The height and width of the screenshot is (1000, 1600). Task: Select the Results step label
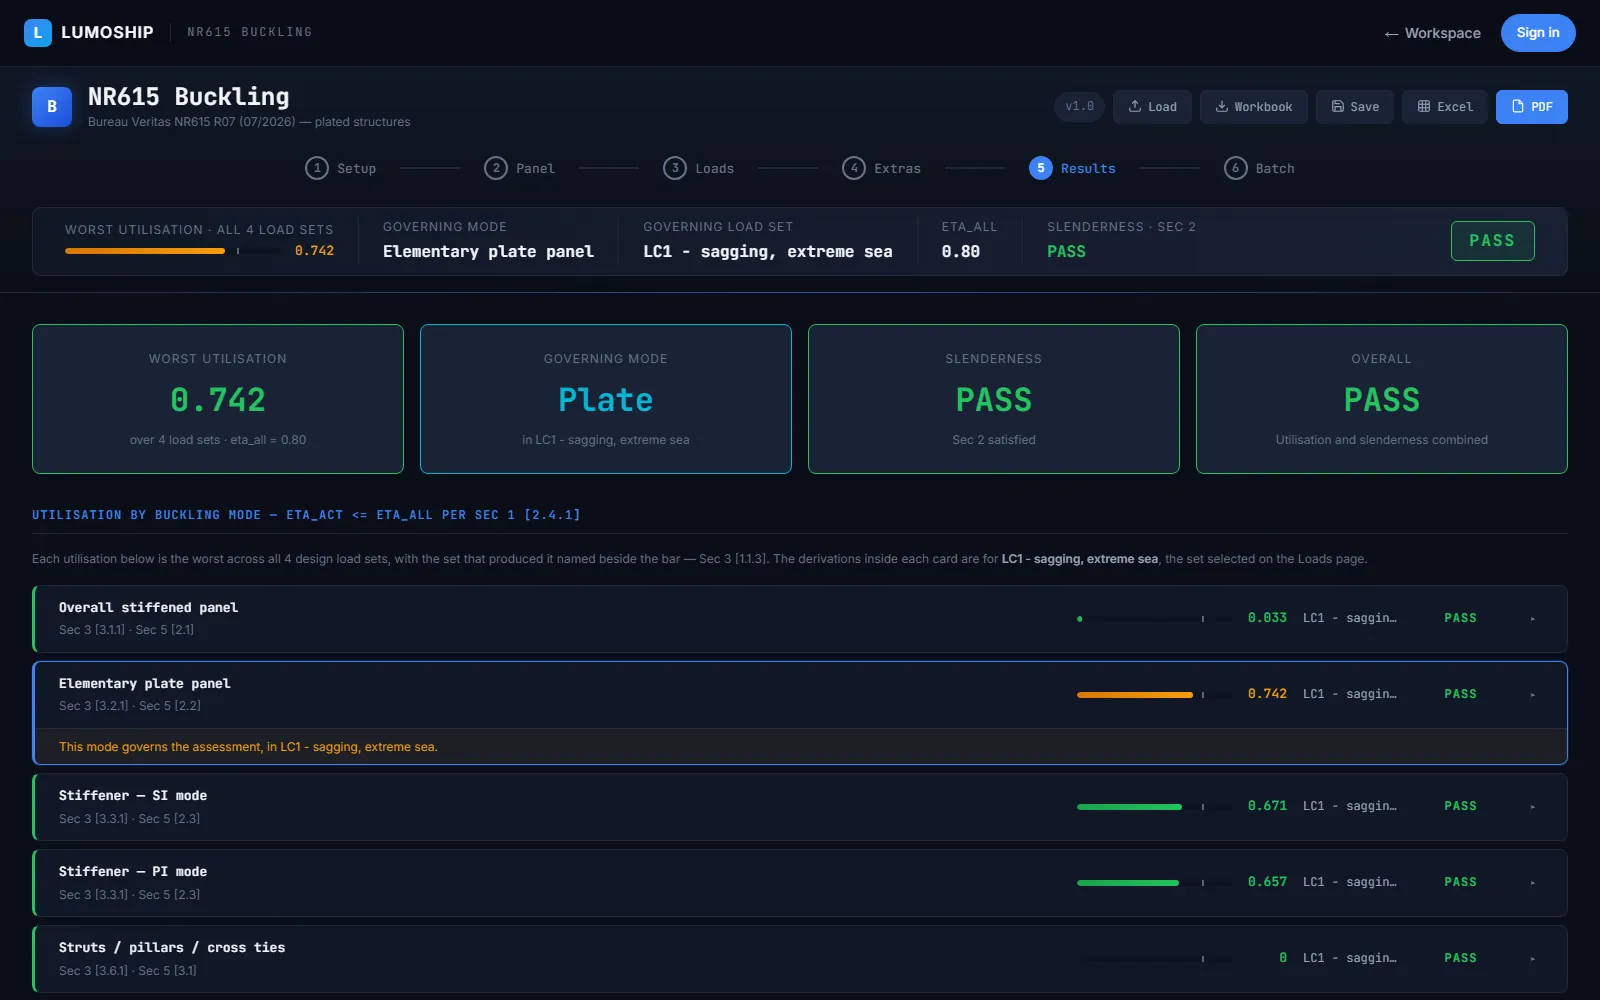tap(1088, 168)
